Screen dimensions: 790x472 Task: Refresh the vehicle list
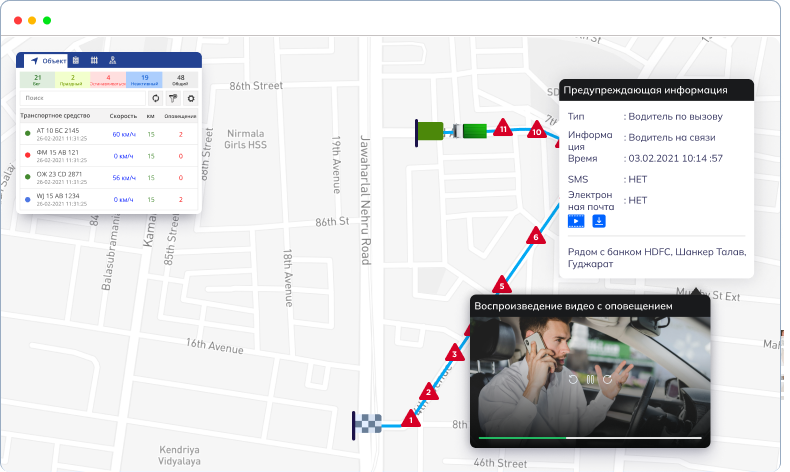(156, 98)
